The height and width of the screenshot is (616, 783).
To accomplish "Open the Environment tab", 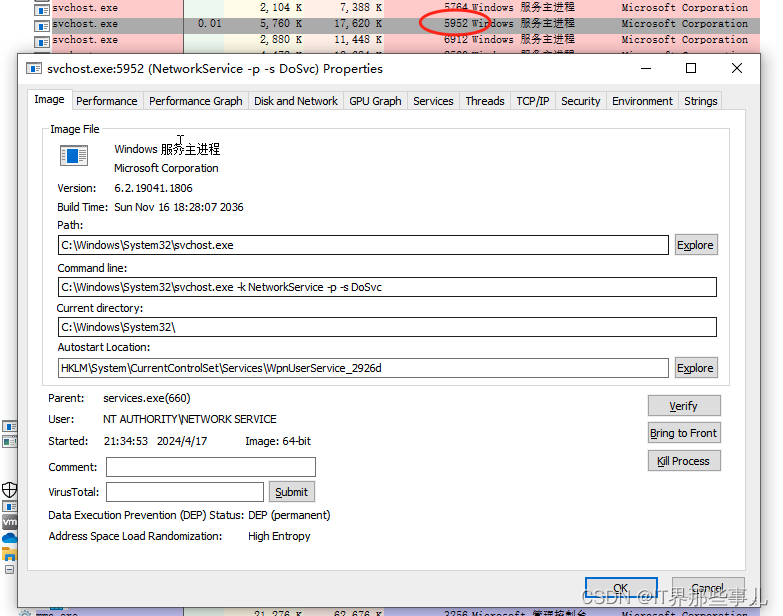I will coord(642,101).
